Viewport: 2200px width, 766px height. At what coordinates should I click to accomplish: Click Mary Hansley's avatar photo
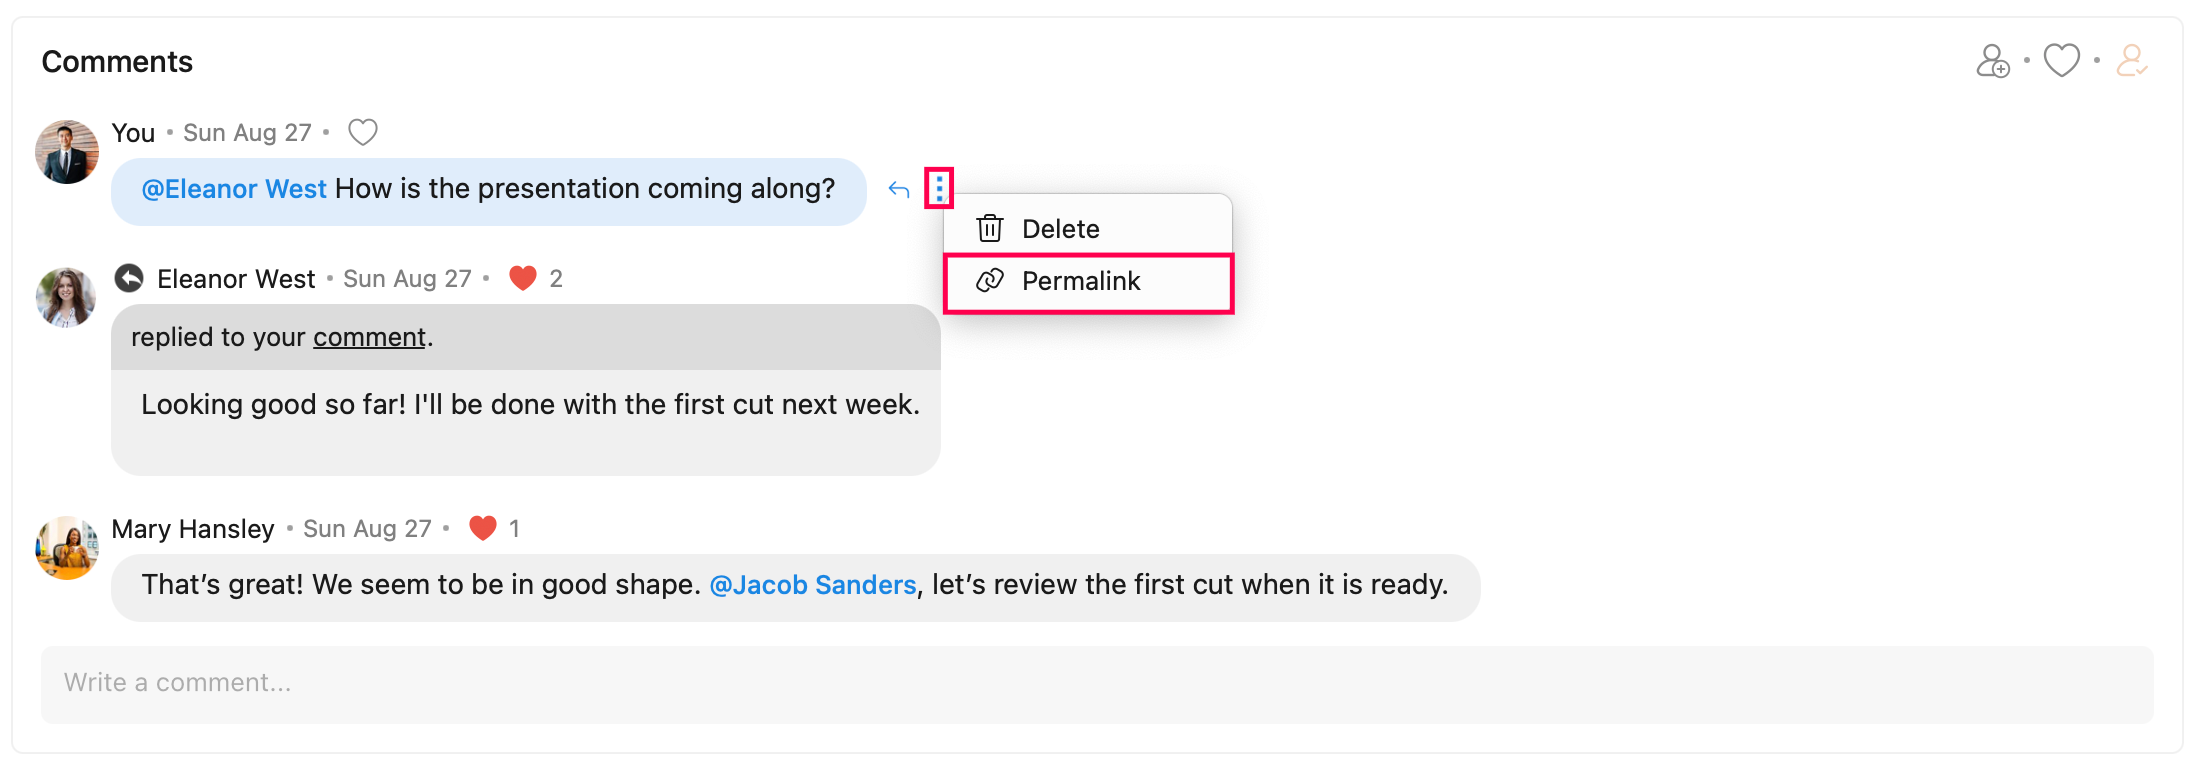(67, 548)
